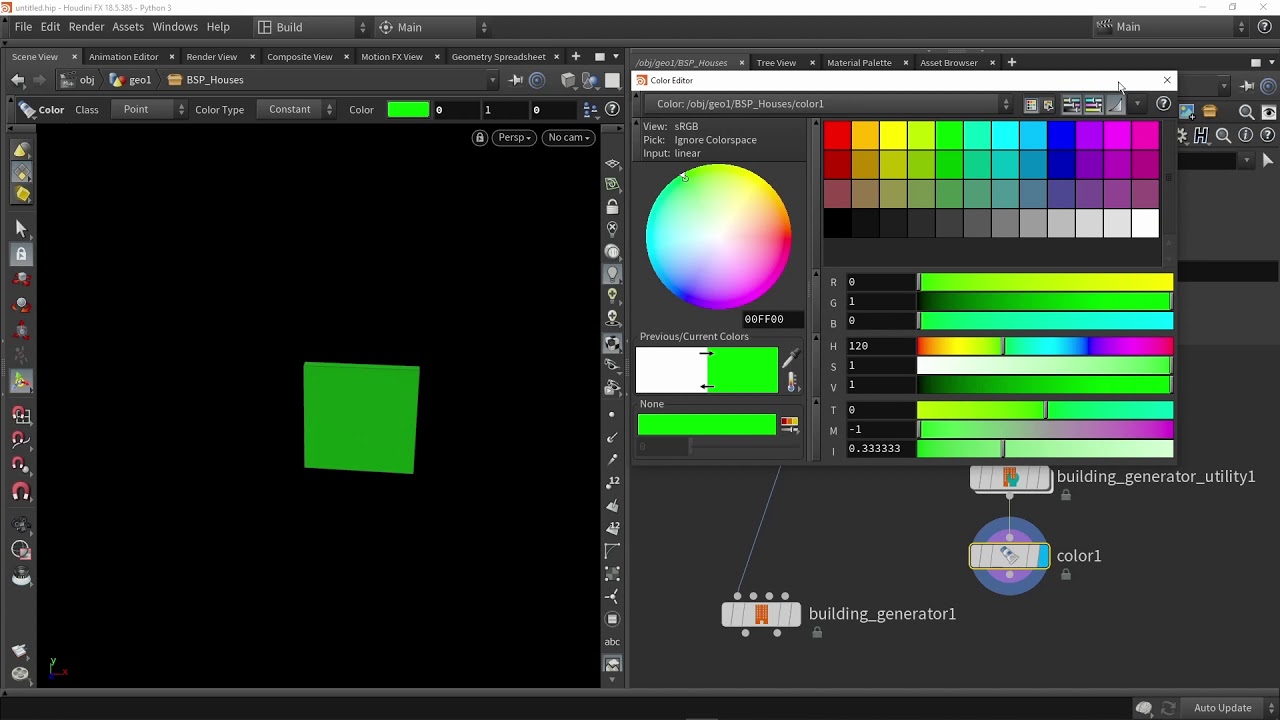1280x720 pixels.
Task: Toggle the display lock icon in viewport sidebar
Action: click(612, 207)
